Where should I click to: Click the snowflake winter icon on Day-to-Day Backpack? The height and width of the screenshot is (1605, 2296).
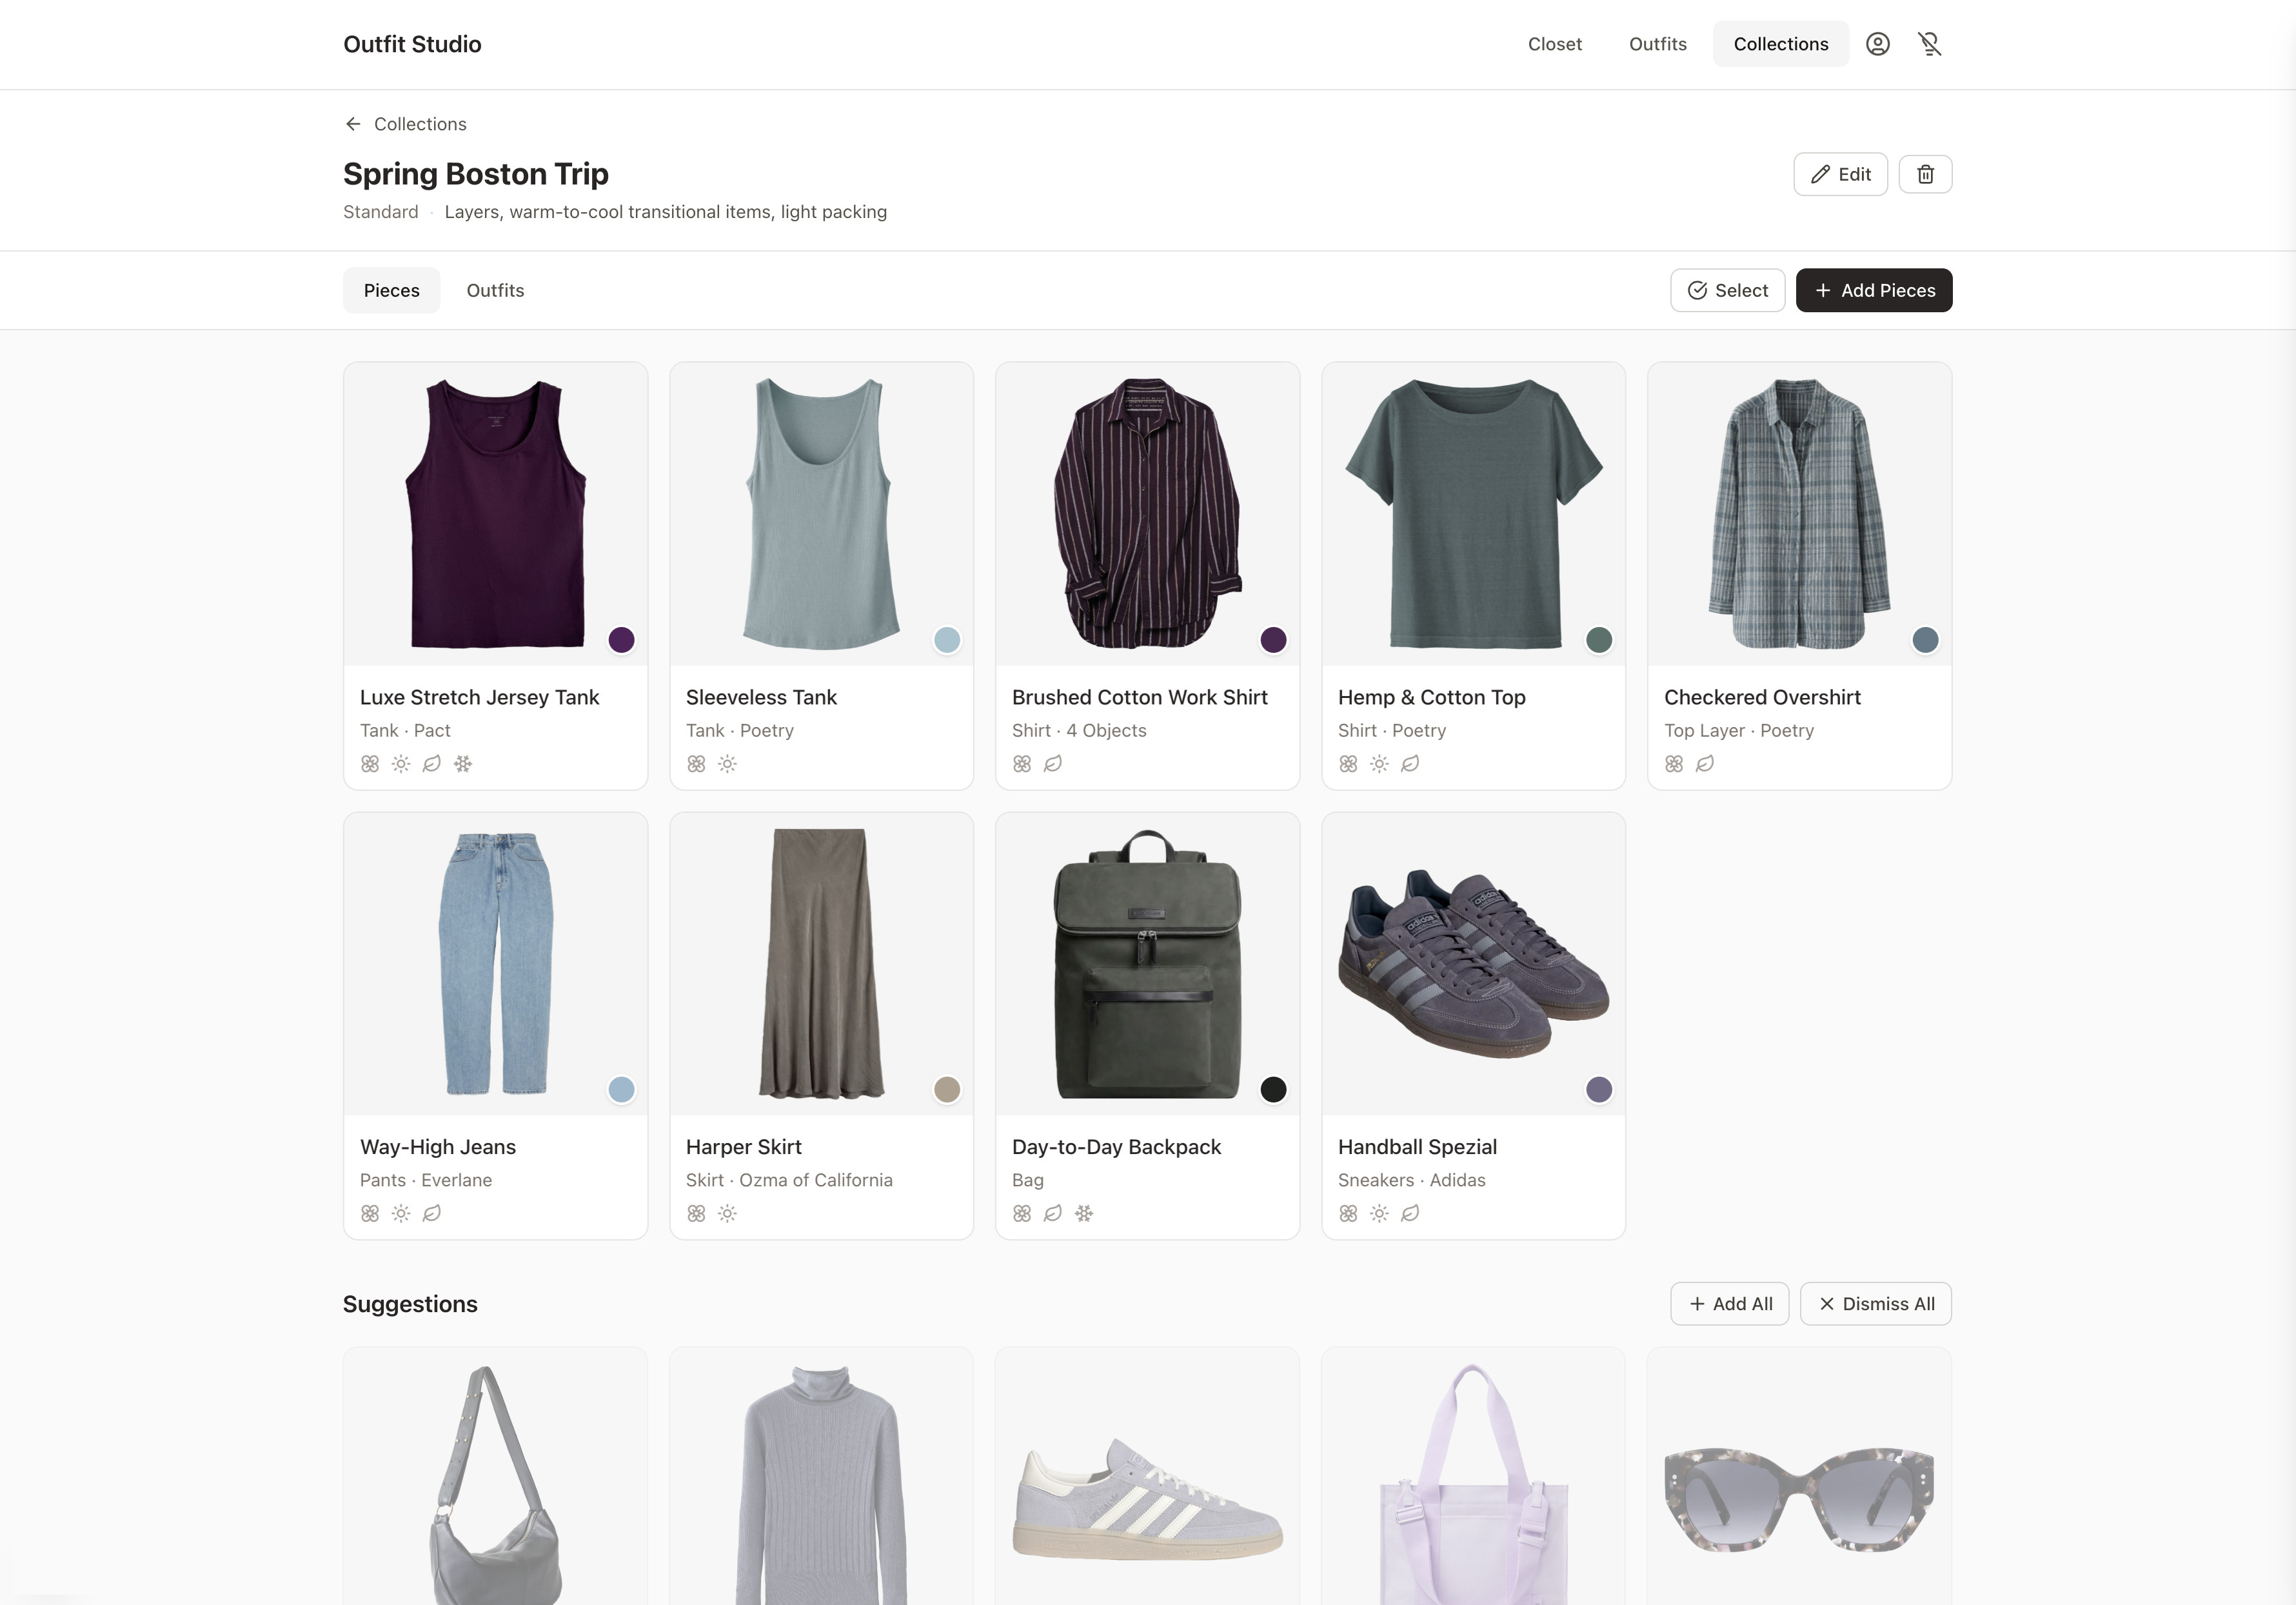[x=1085, y=1213]
